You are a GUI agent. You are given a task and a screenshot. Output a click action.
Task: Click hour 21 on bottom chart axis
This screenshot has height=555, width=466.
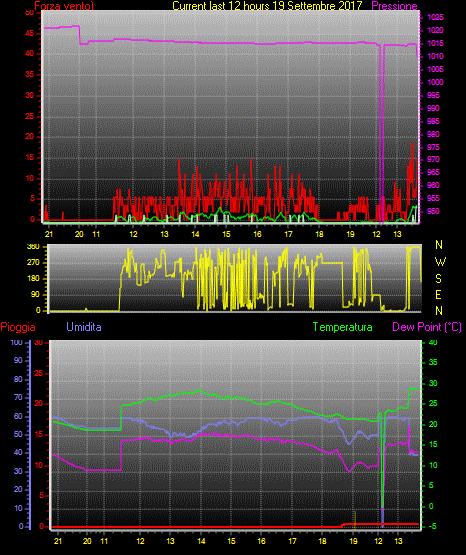pos(58,541)
